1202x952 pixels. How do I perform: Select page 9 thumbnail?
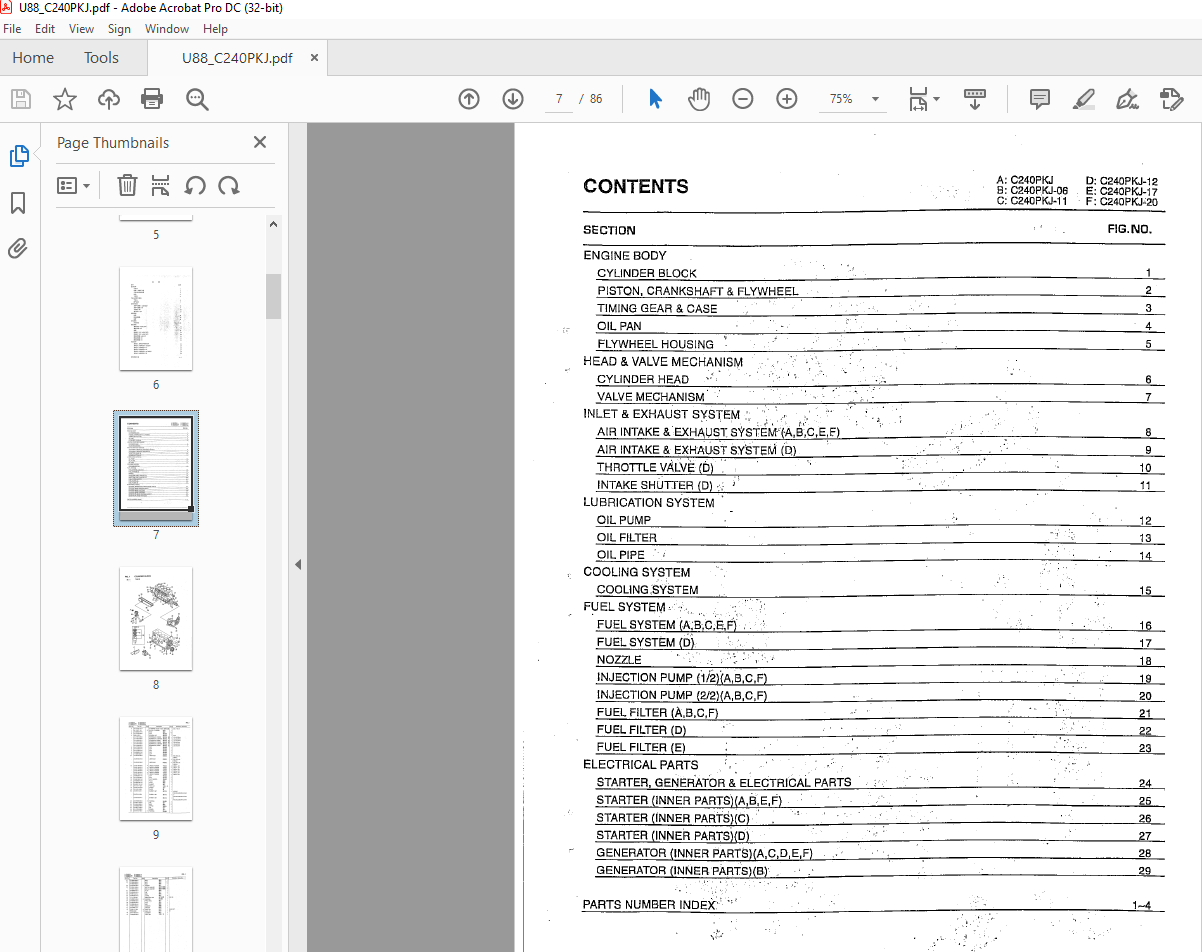(x=156, y=768)
